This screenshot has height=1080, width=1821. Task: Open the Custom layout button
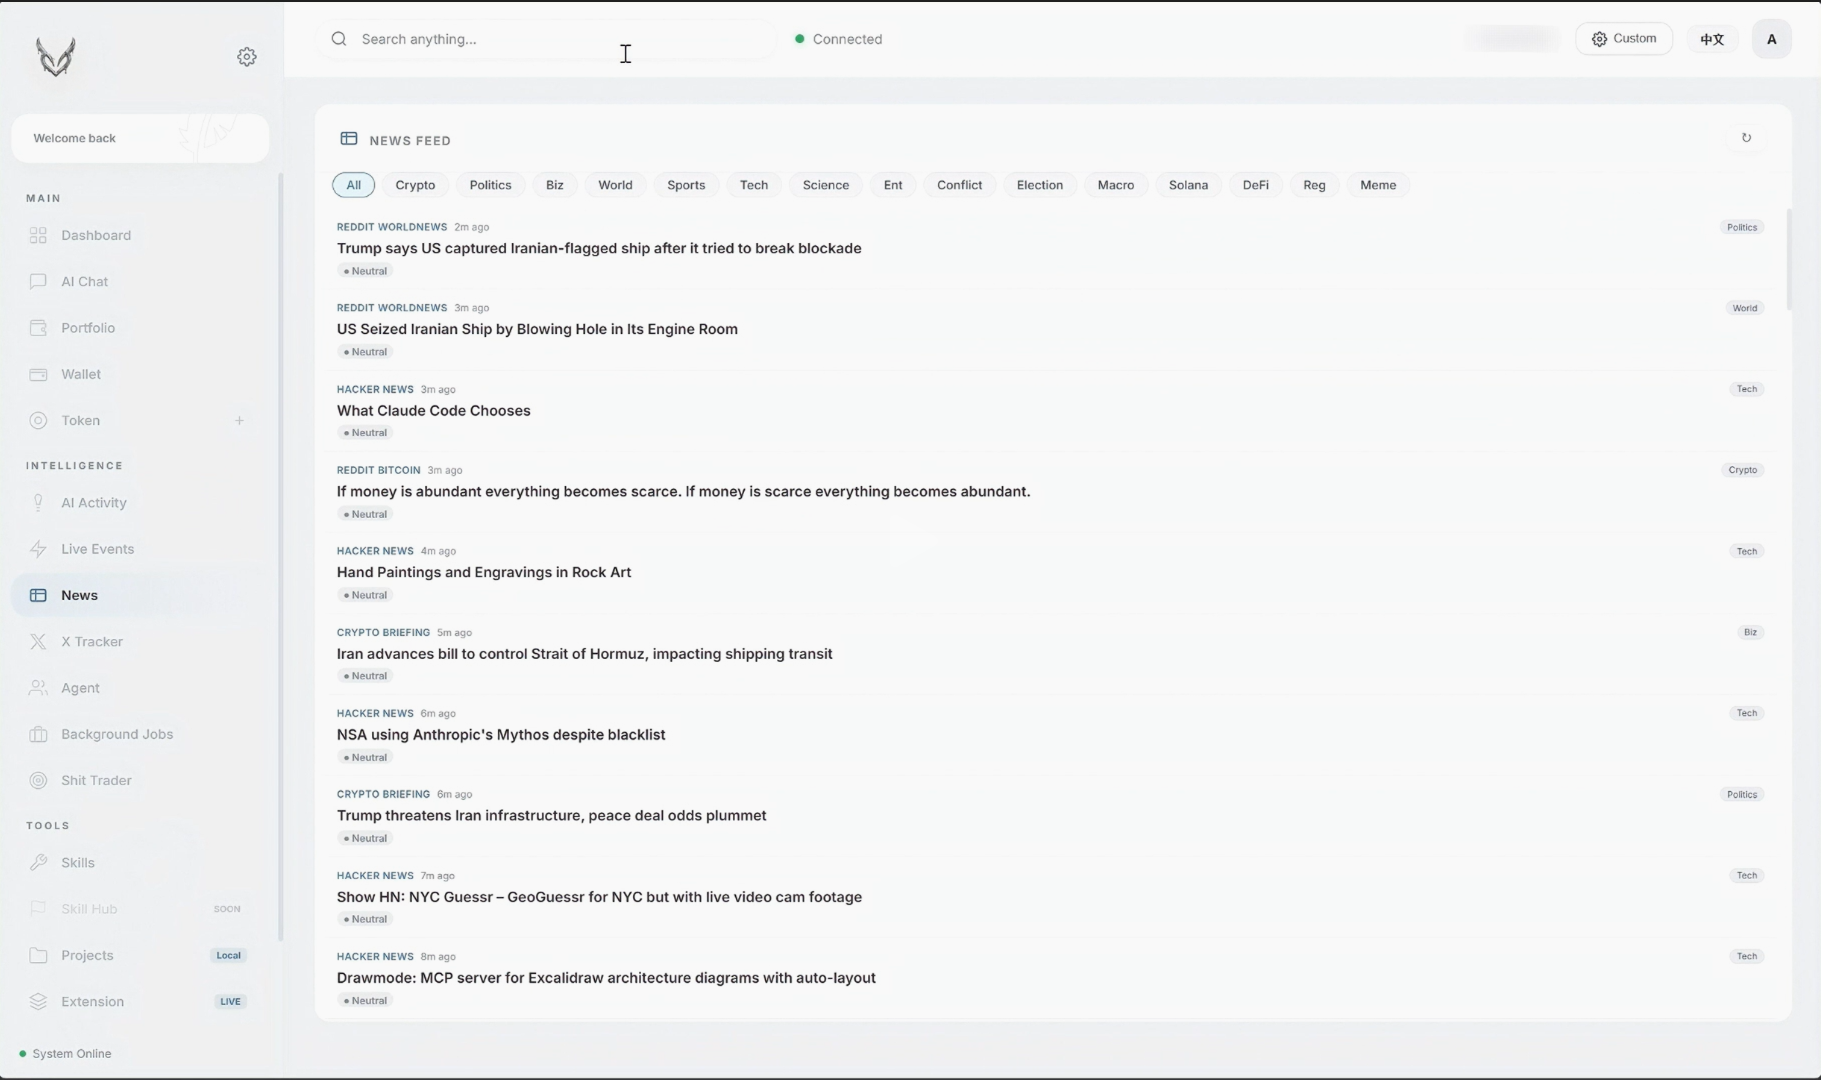pos(1624,39)
